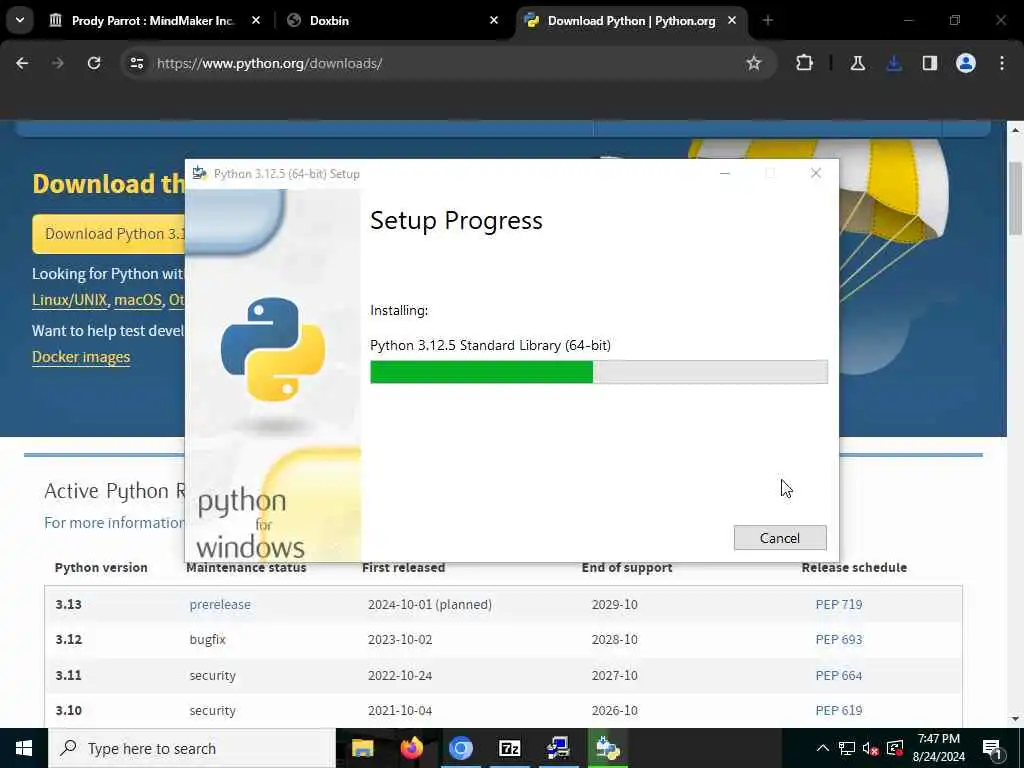Toggle the browser side panel

click(930, 63)
